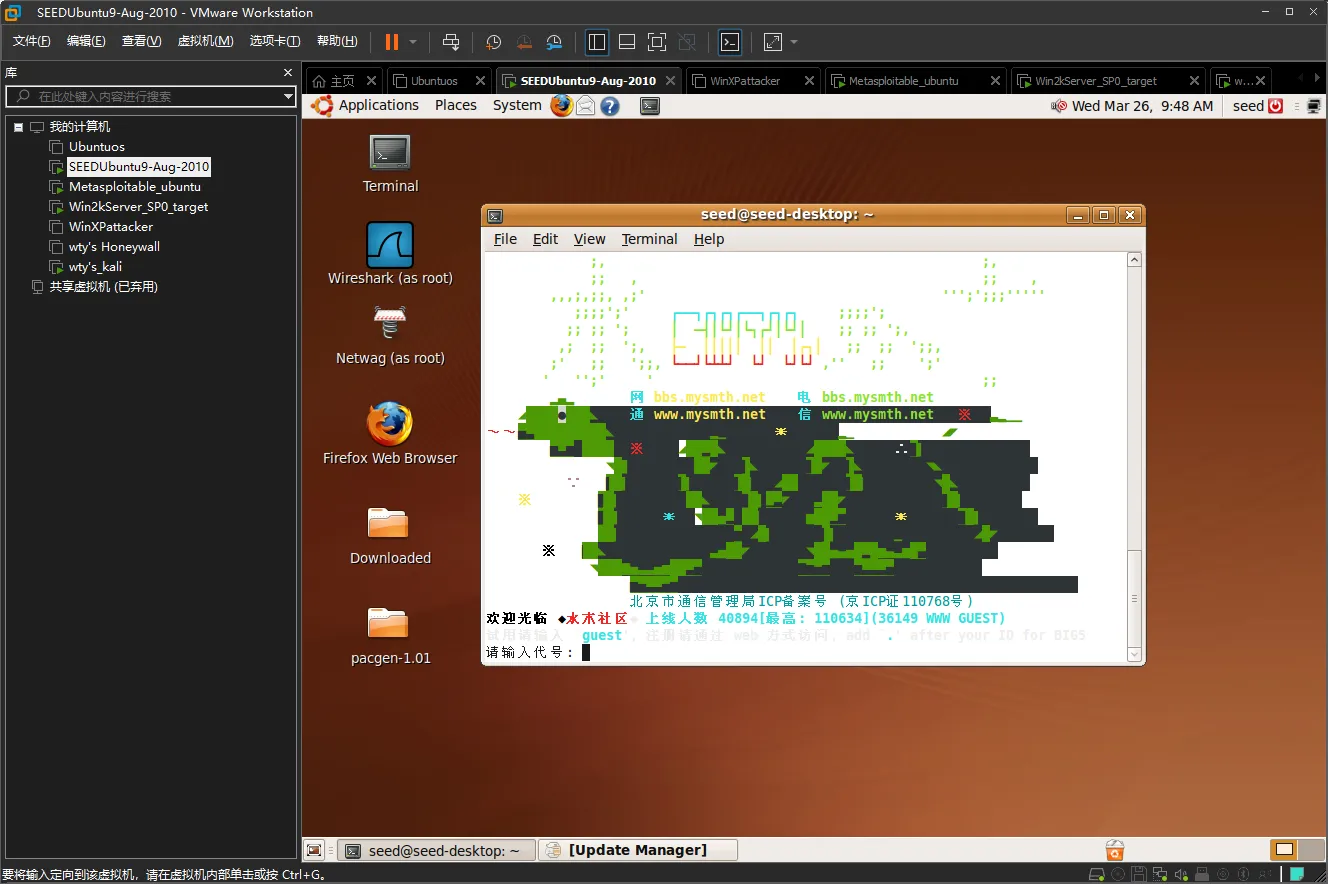
Task: Switch to Update Manager taskbar button
Action: tap(638, 850)
